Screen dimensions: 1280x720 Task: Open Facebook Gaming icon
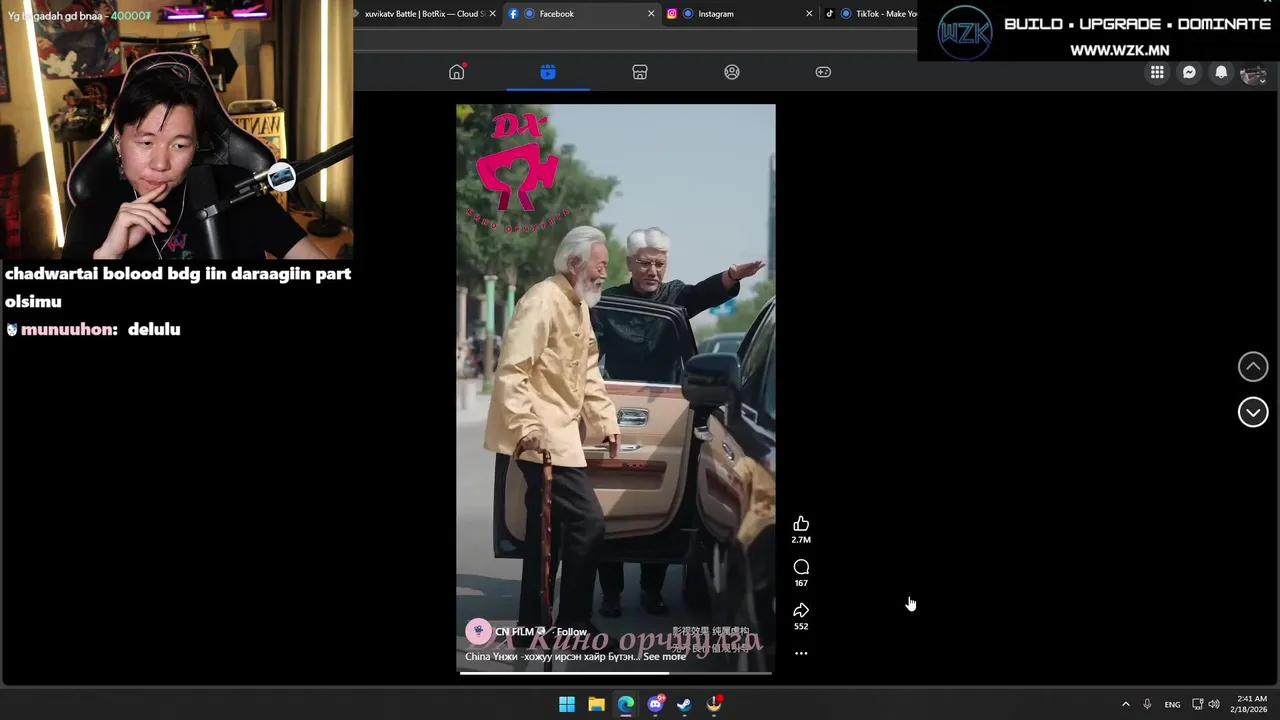pyautogui.click(x=823, y=72)
